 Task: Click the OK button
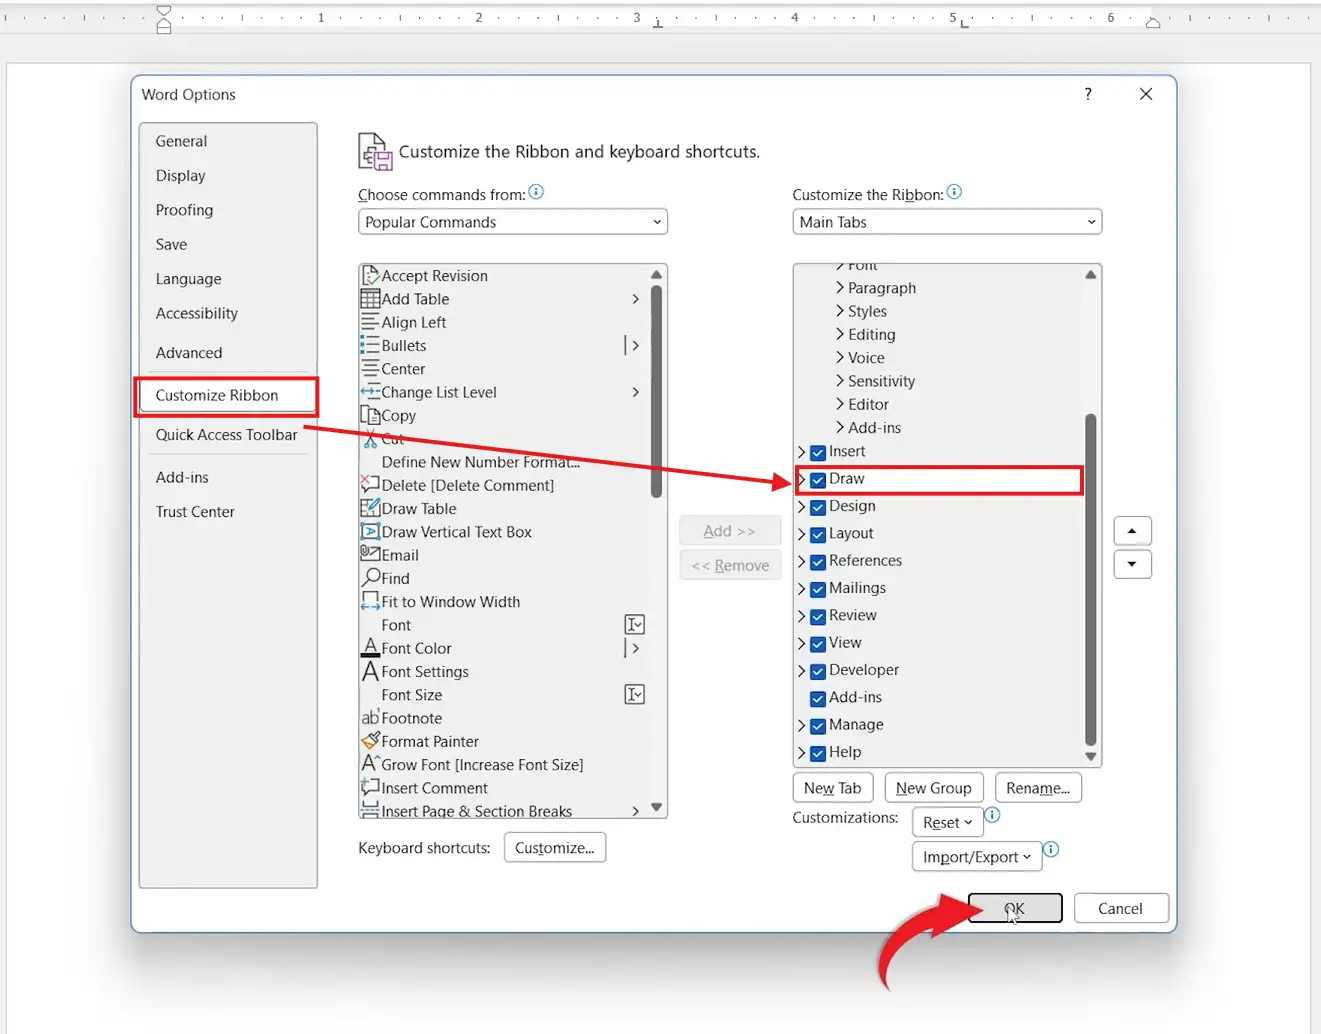[x=1015, y=908]
